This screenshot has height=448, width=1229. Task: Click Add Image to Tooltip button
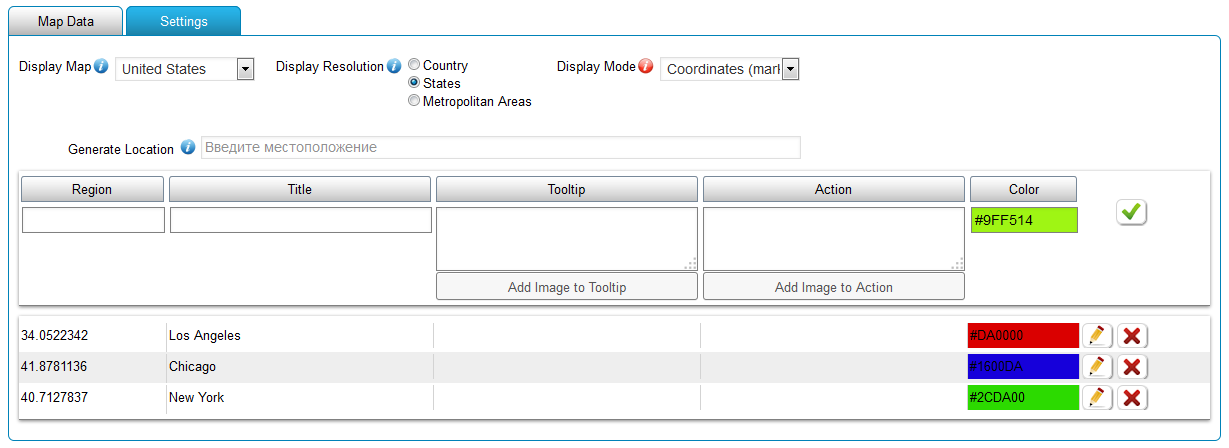click(x=567, y=287)
